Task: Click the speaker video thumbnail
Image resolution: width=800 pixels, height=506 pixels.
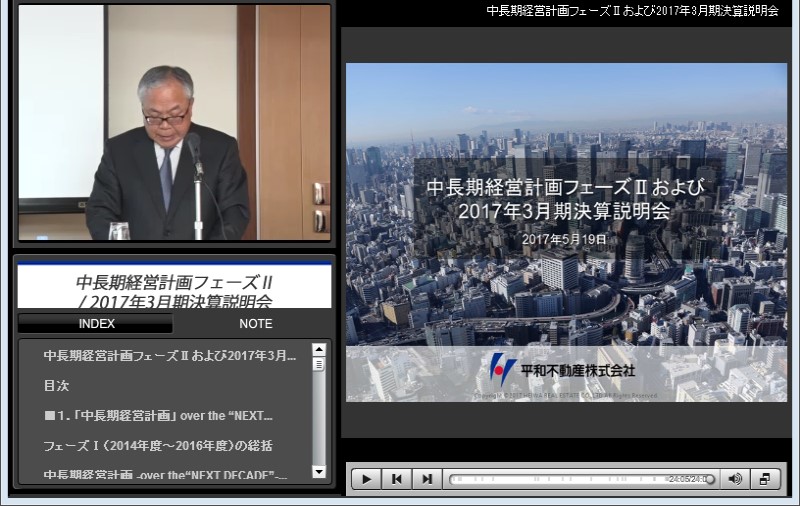Action: pyautogui.click(x=174, y=122)
